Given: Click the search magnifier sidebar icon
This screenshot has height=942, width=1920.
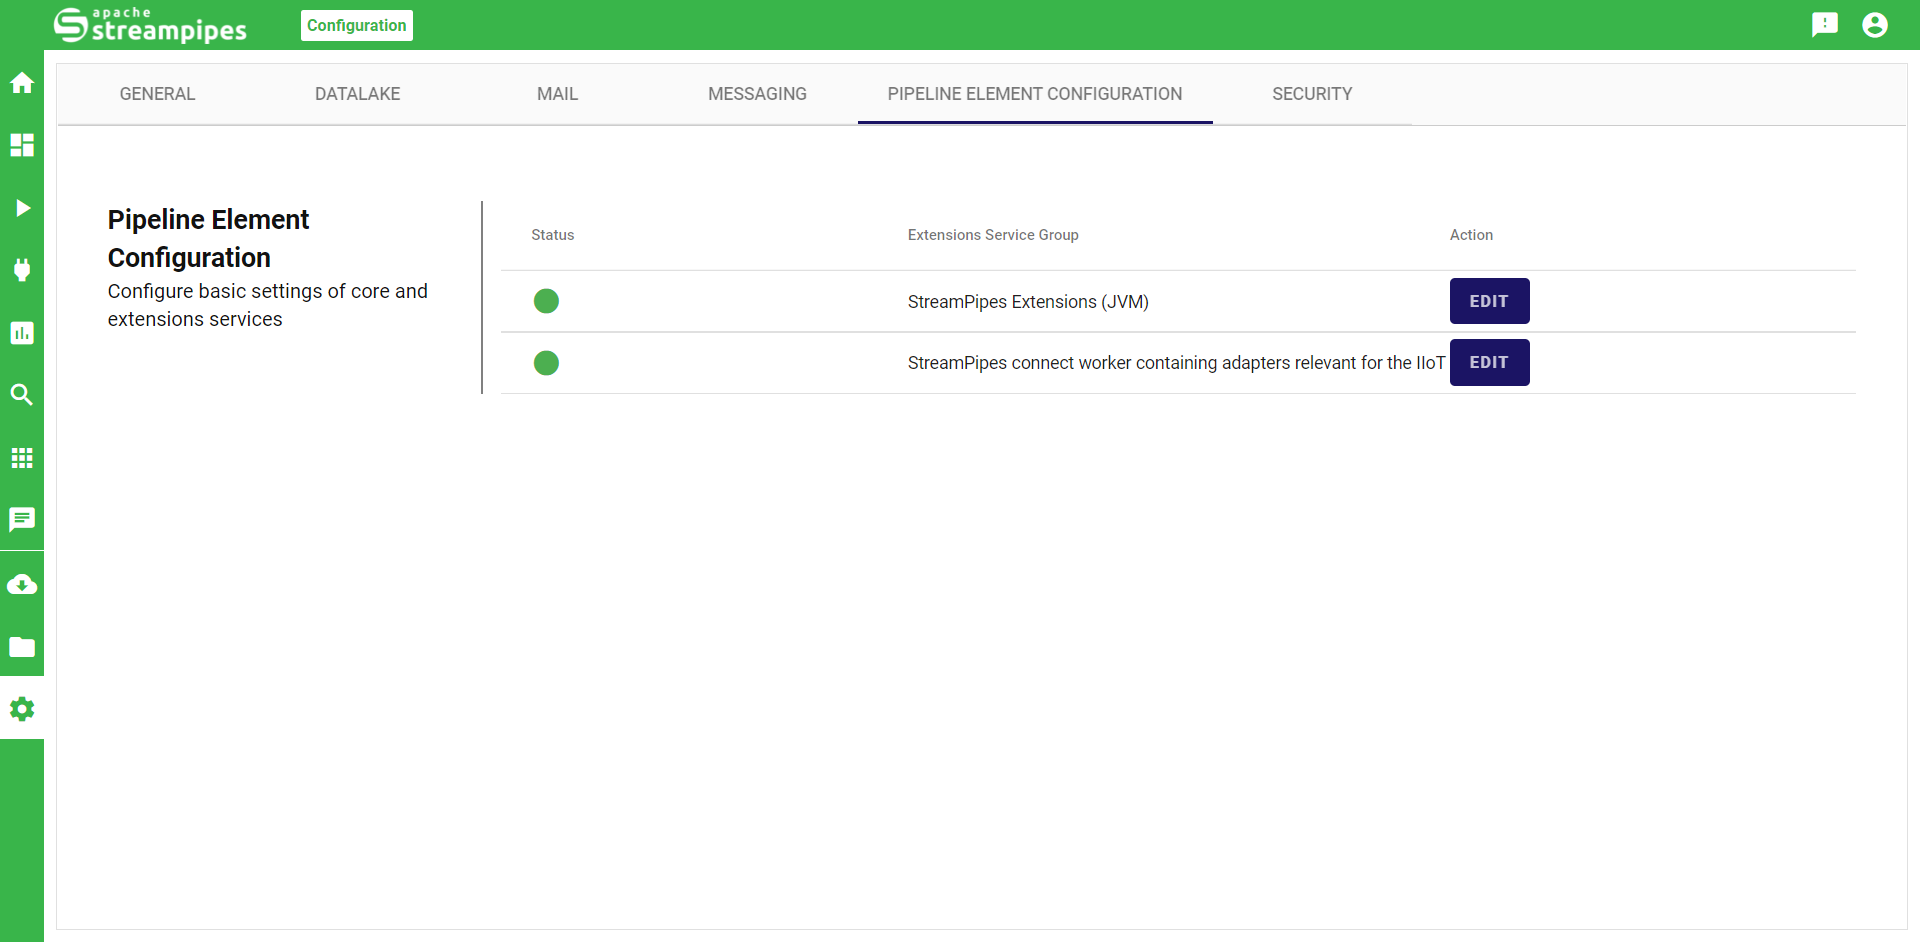Looking at the screenshot, I should 22,395.
